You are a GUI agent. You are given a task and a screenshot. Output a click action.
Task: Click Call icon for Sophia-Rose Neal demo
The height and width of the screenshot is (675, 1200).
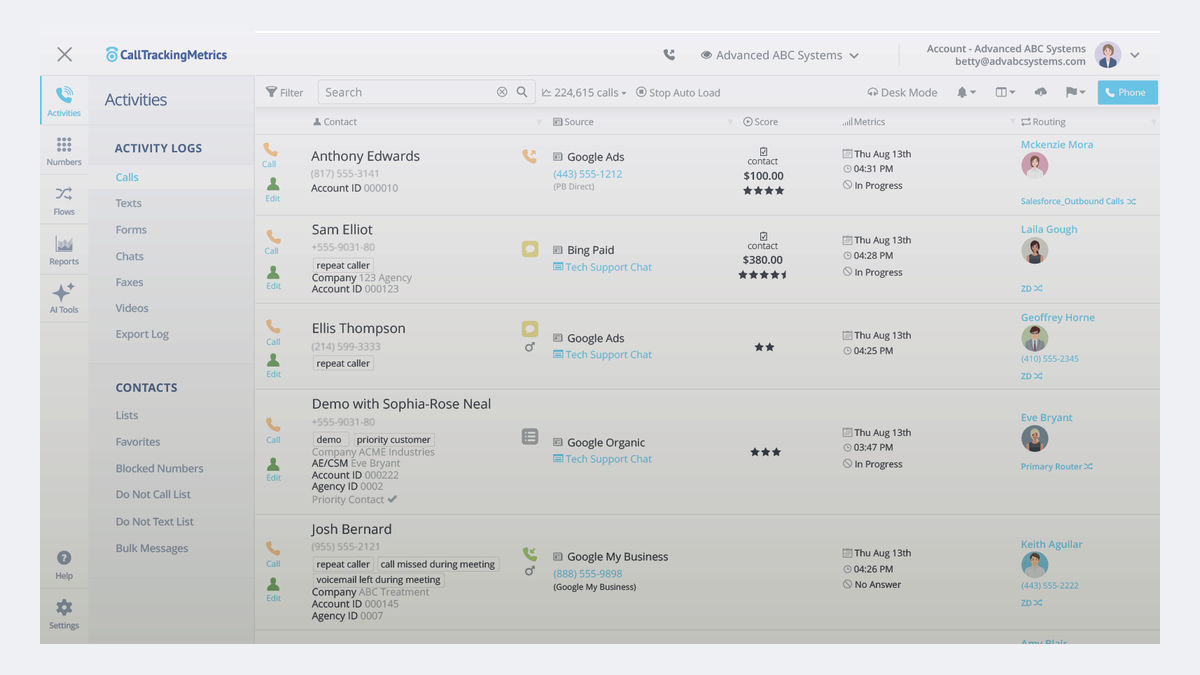[273, 431]
